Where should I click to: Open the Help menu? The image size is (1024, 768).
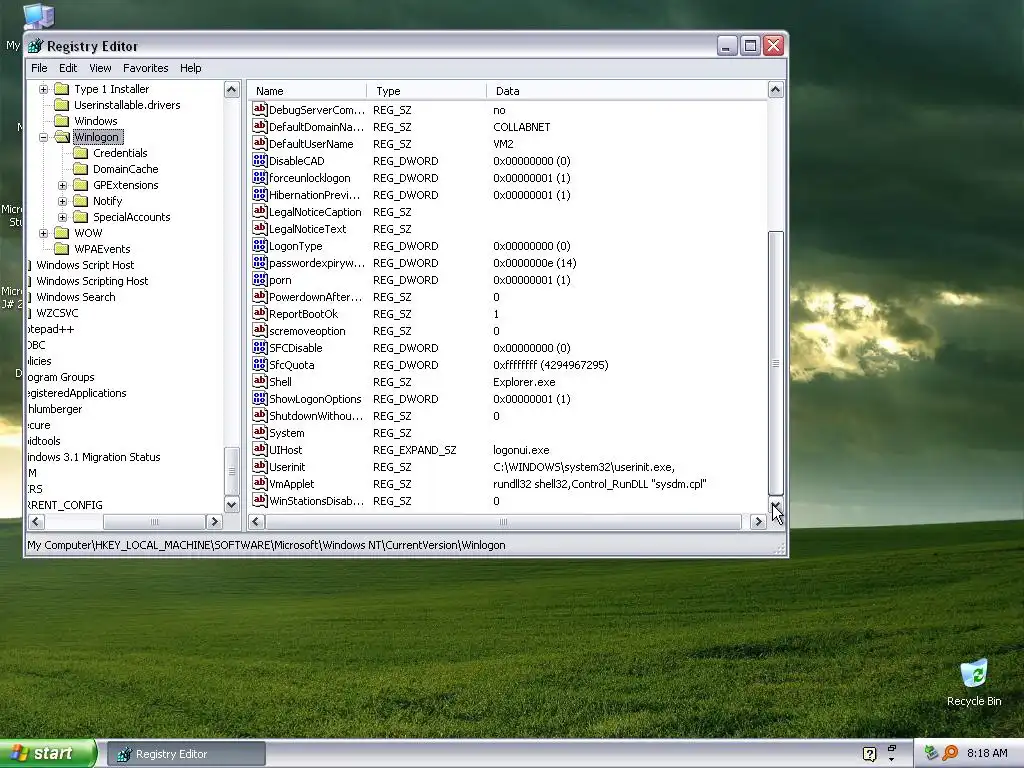191,68
